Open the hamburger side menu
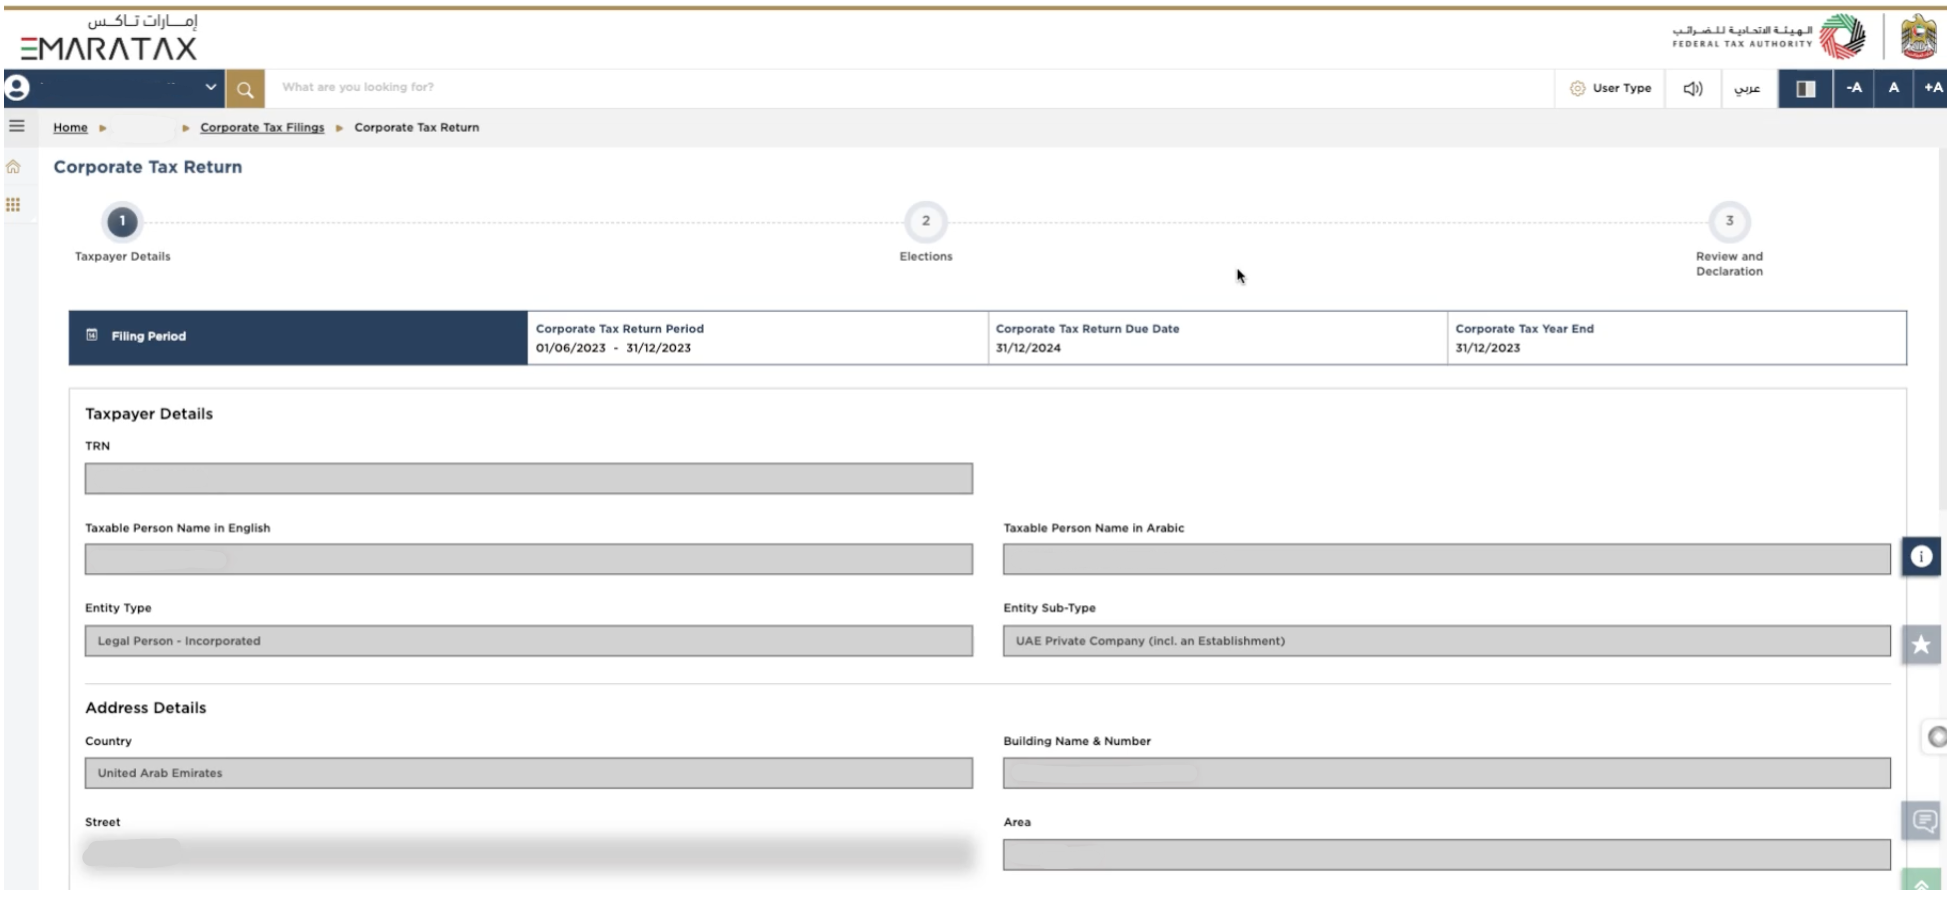1950x906 pixels. (x=17, y=126)
